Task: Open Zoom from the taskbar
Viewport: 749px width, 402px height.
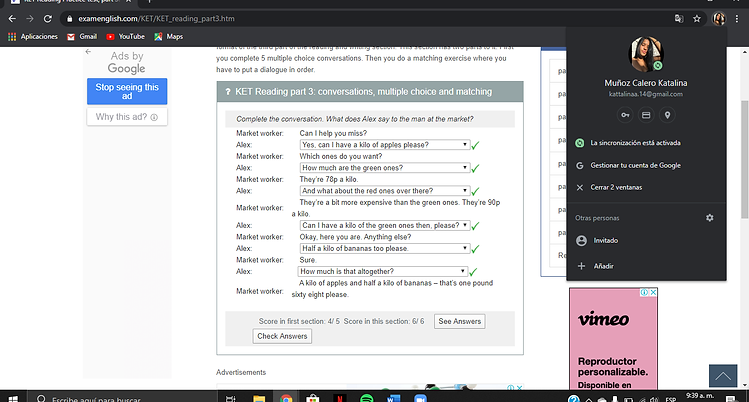Action: 420,398
